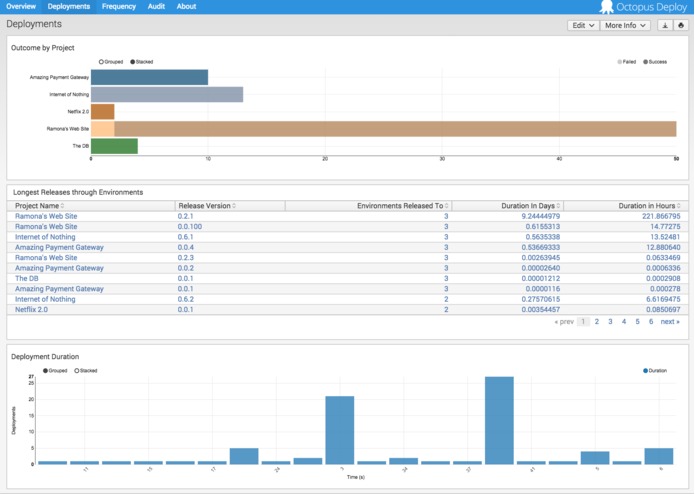Sort by Duration In Days arrows
The image size is (695, 494).
click(x=558, y=206)
